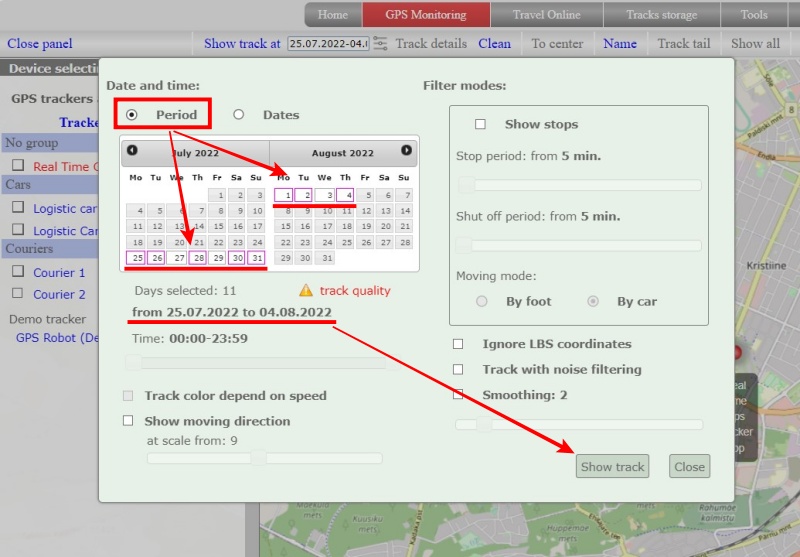The height and width of the screenshot is (557, 800).
Task: Click the previous month arrow in calendar
Action: (132, 151)
